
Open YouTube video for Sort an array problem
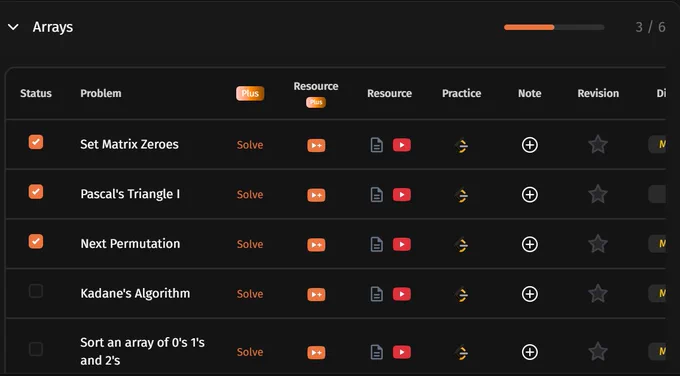402,352
